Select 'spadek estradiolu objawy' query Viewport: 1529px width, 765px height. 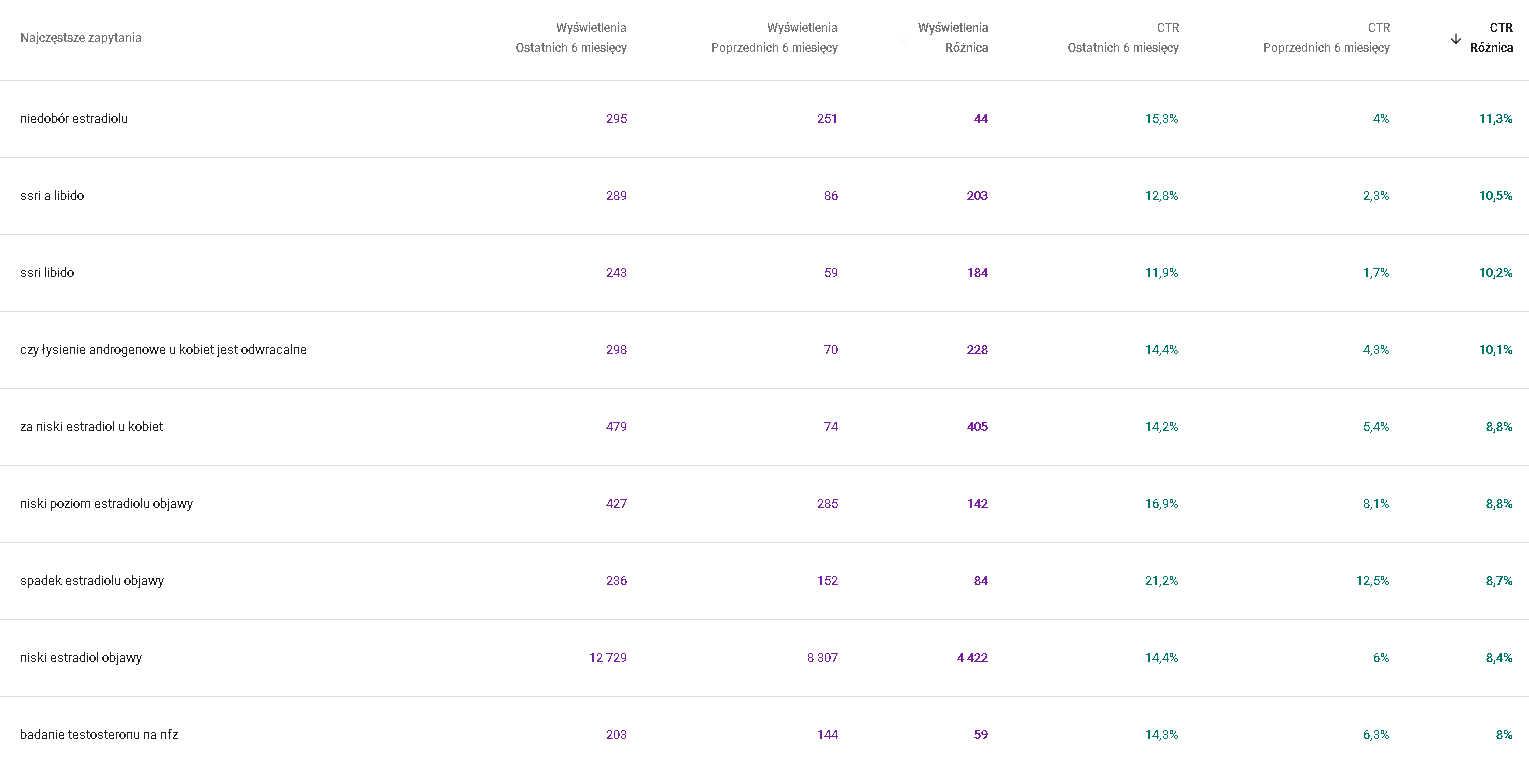pos(92,581)
